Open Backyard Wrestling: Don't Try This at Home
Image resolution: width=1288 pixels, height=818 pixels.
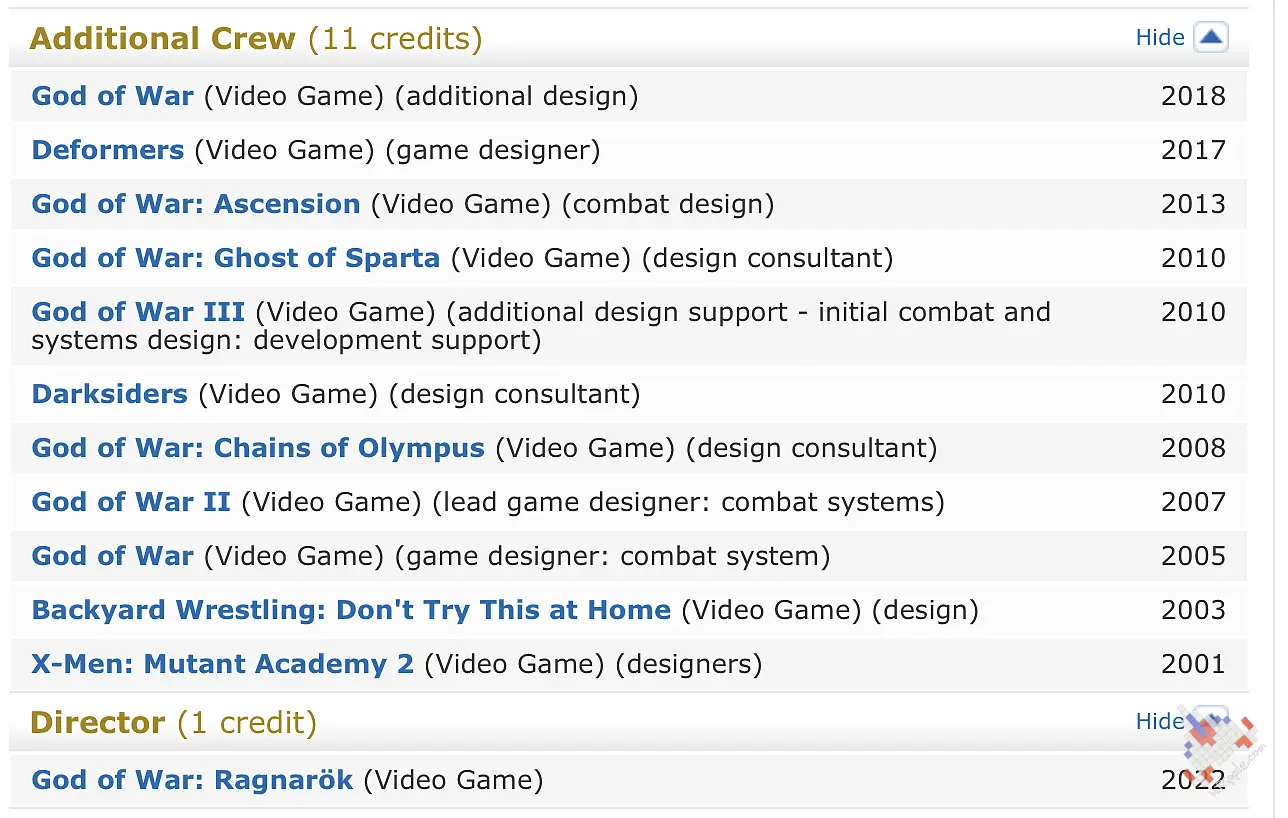351,610
